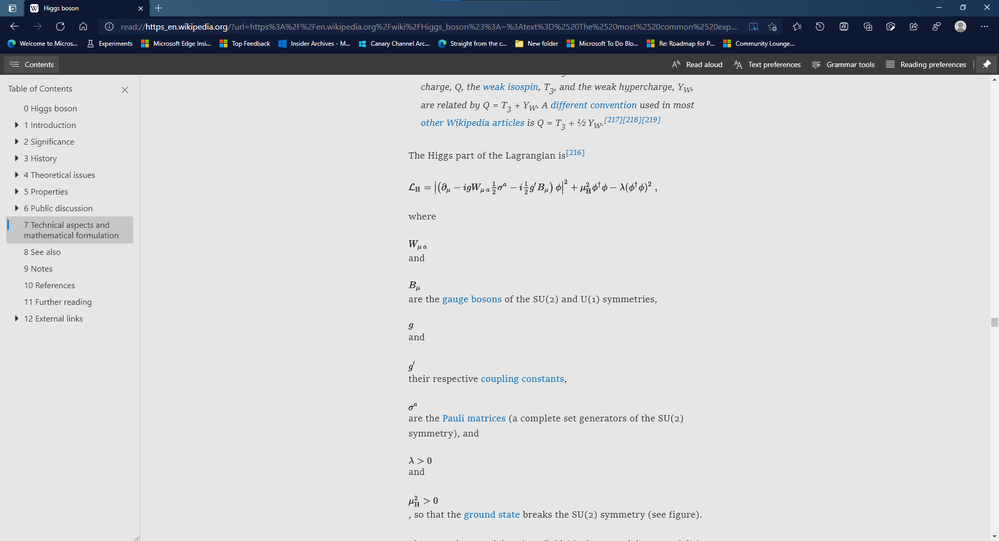
Task: Open Grammar tools
Action: 843,64
